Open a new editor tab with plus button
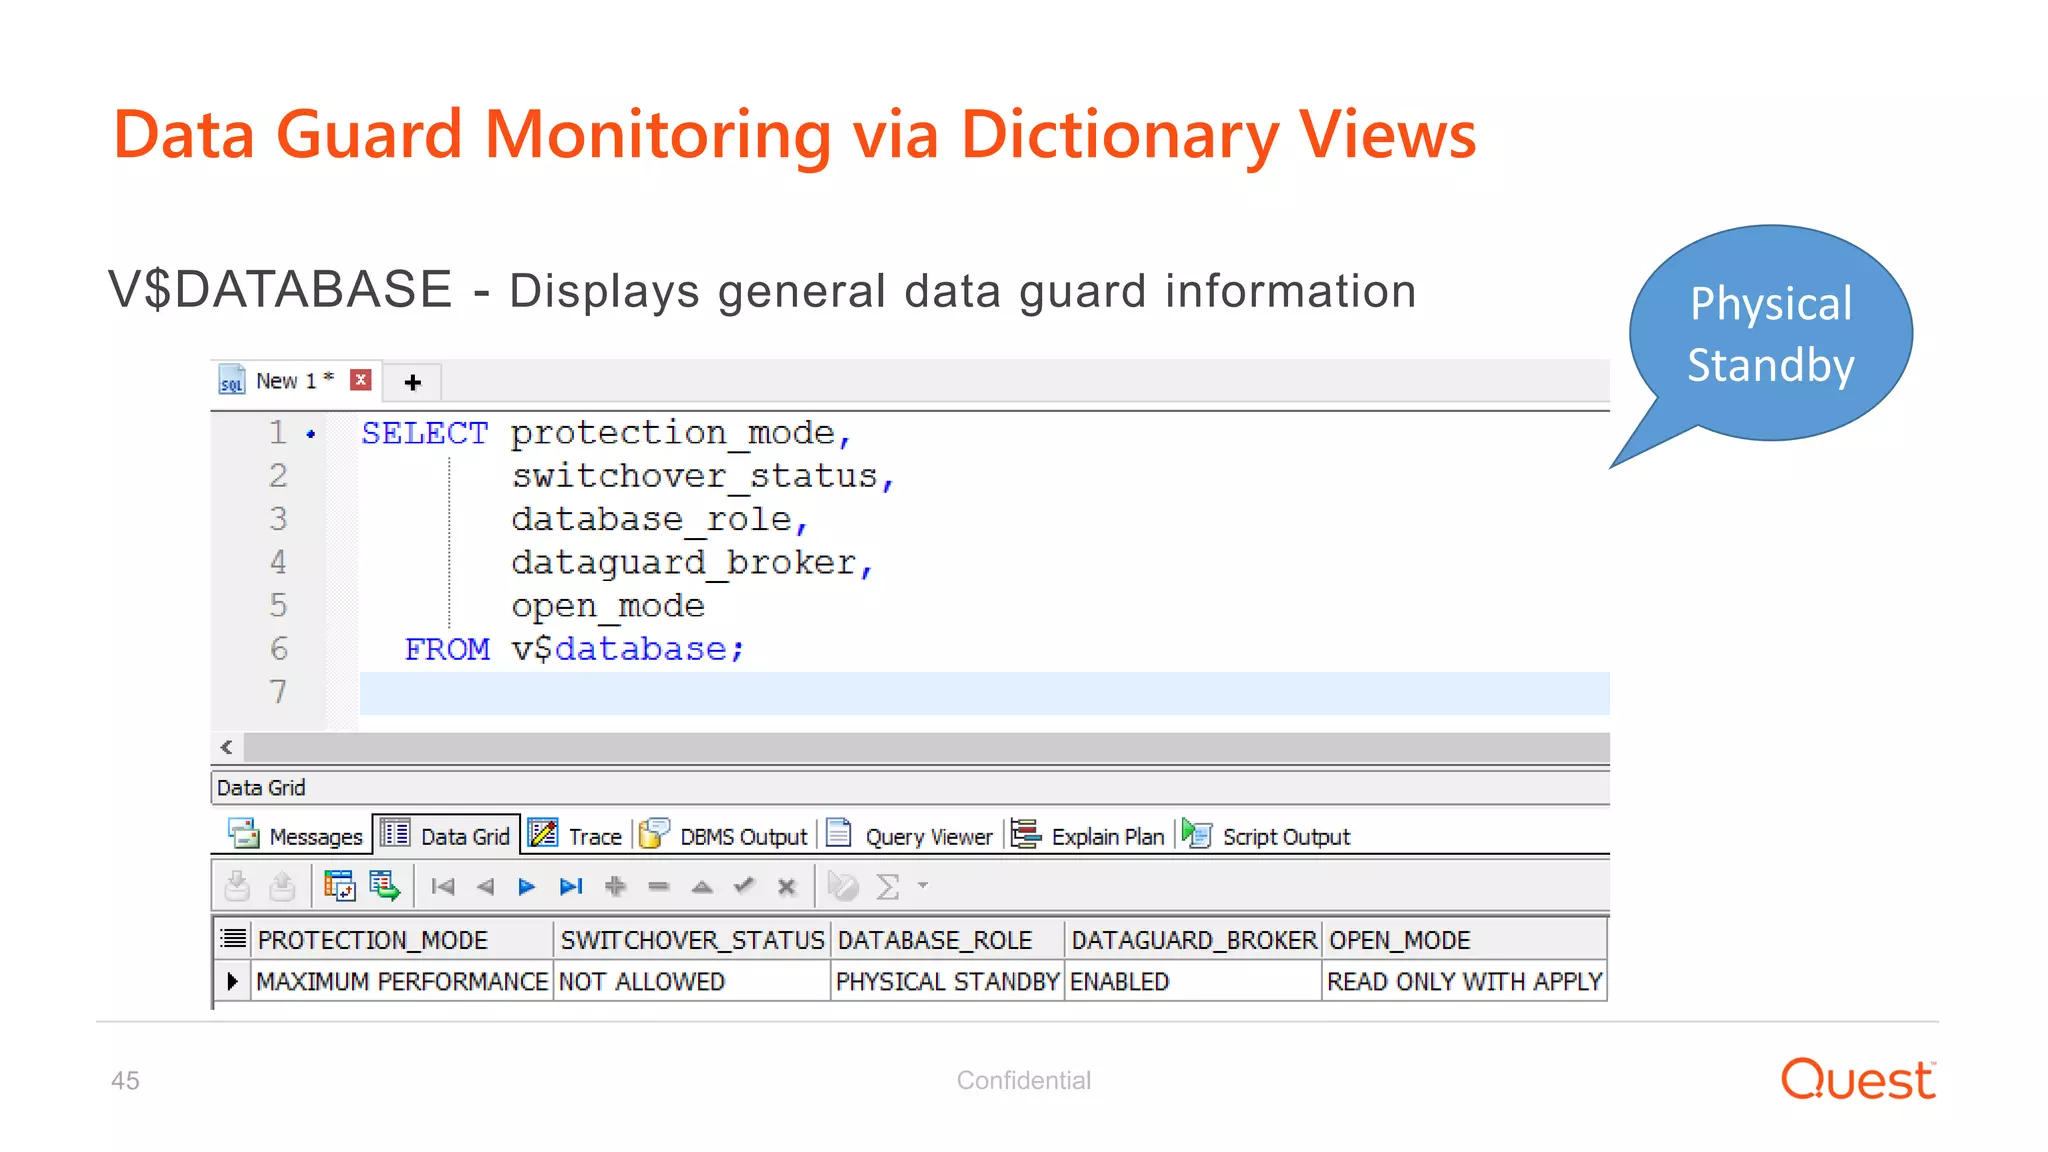The height and width of the screenshot is (1152, 2048). click(x=412, y=382)
